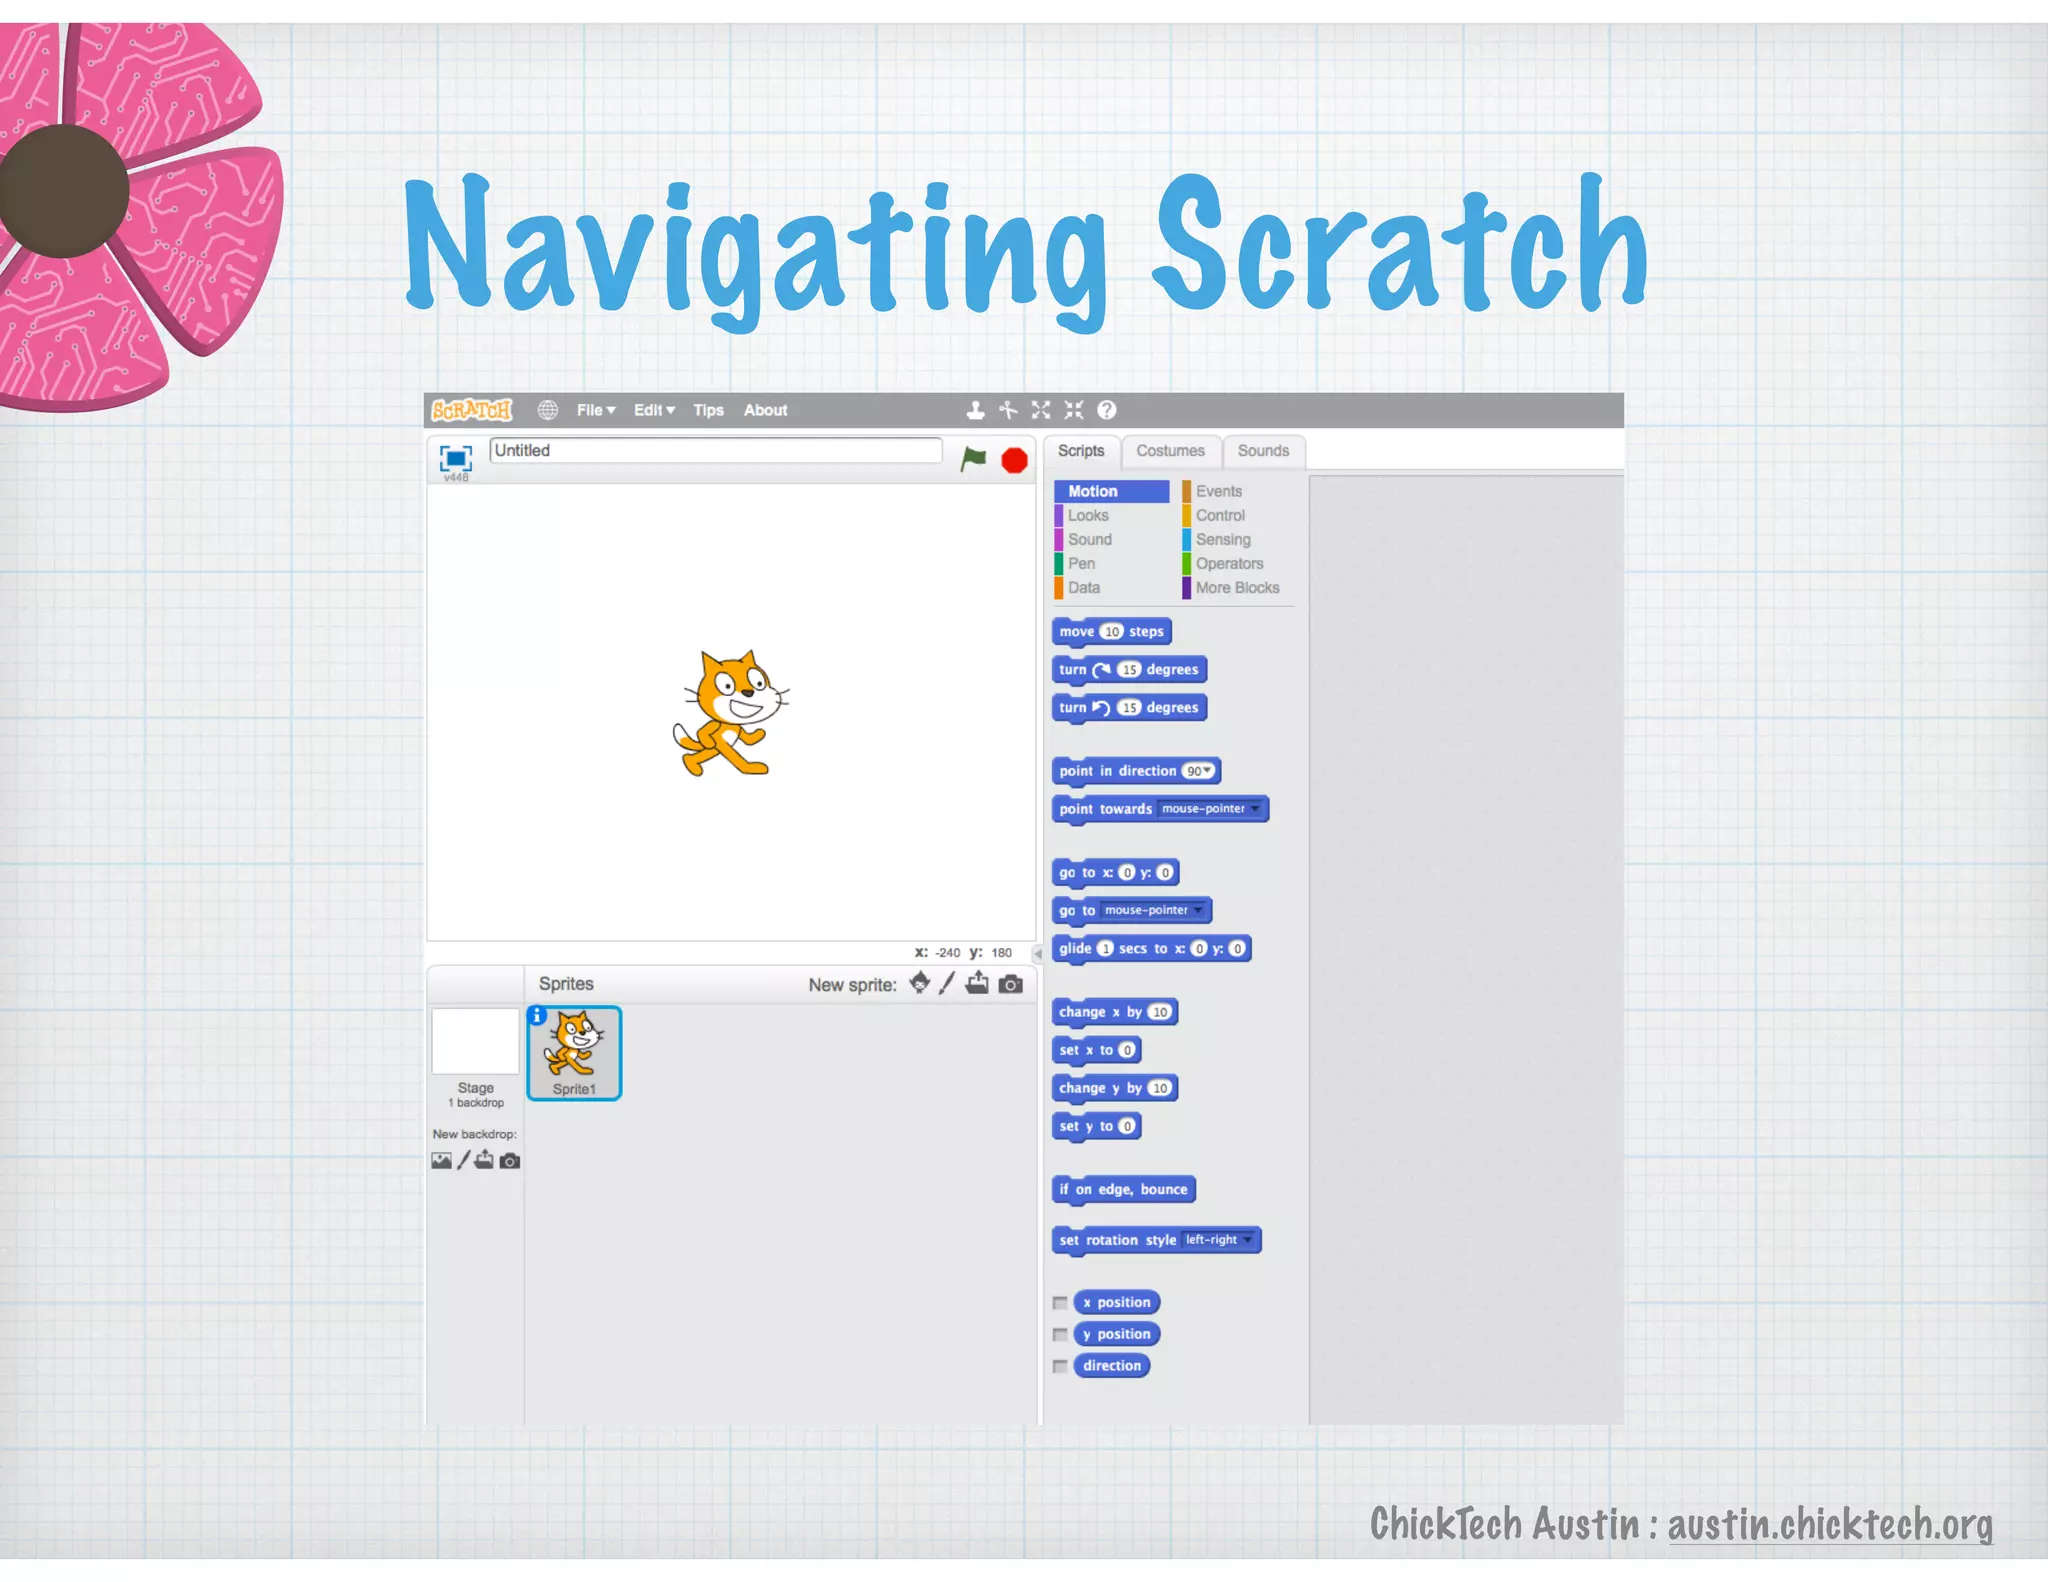Screen dimensions: 2048x1582
Task: Click the change y by 10 block
Action: pyautogui.click(x=1114, y=1088)
